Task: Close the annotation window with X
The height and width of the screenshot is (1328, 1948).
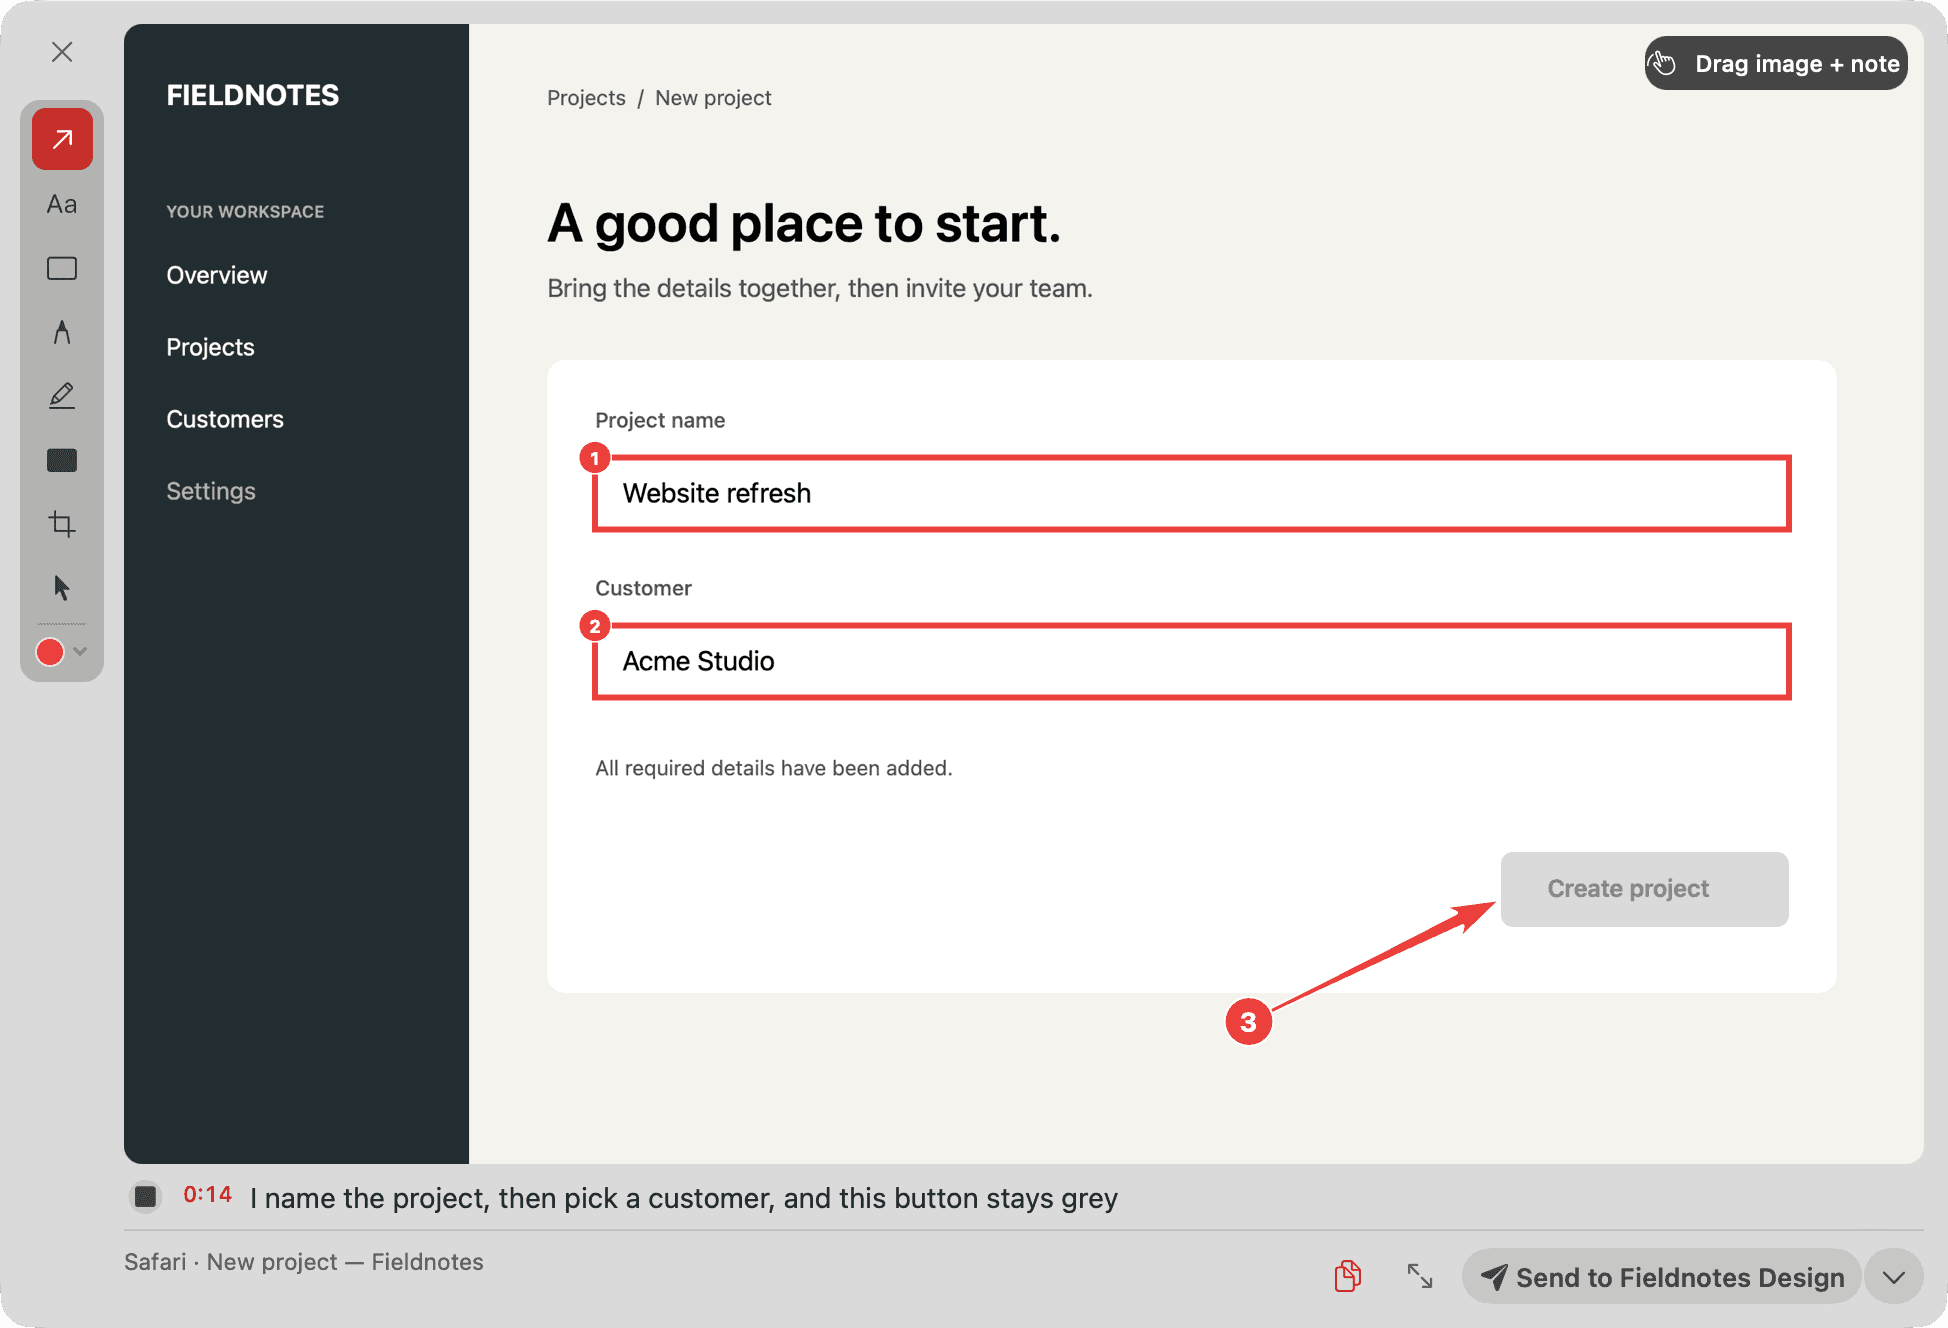Action: tap(62, 52)
